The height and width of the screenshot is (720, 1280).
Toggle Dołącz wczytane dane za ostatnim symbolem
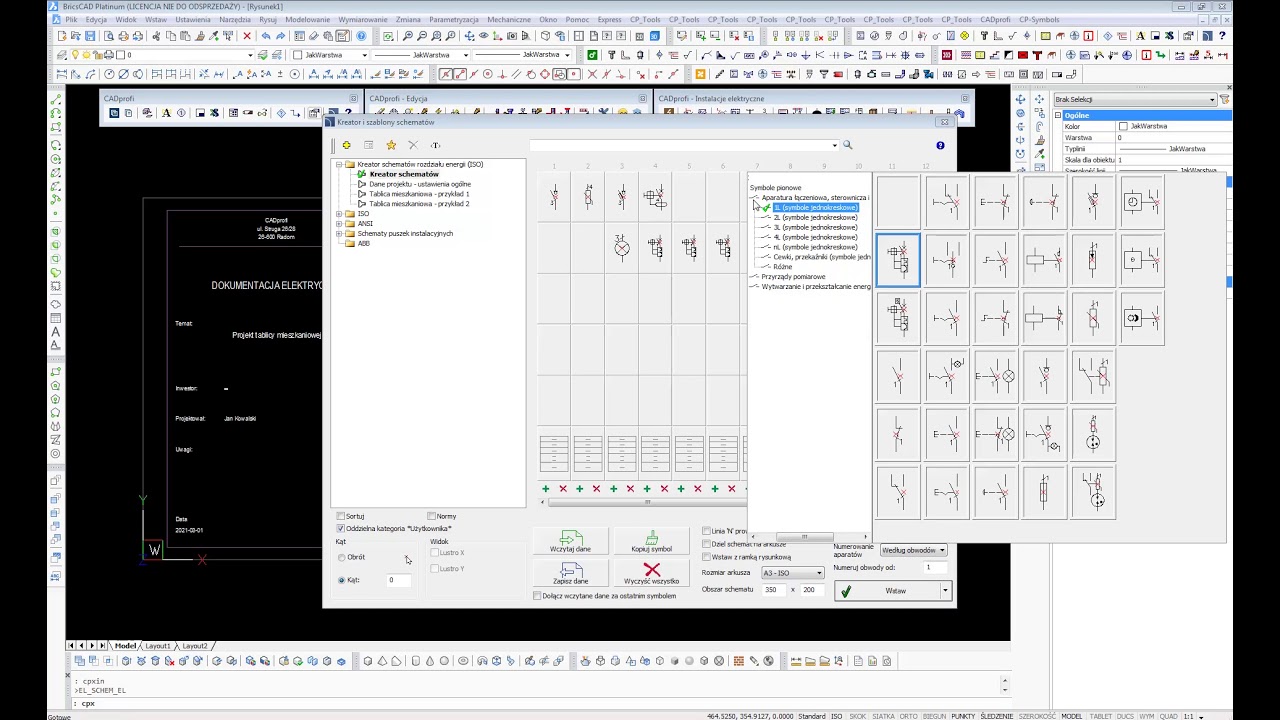(x=537, y=596)
